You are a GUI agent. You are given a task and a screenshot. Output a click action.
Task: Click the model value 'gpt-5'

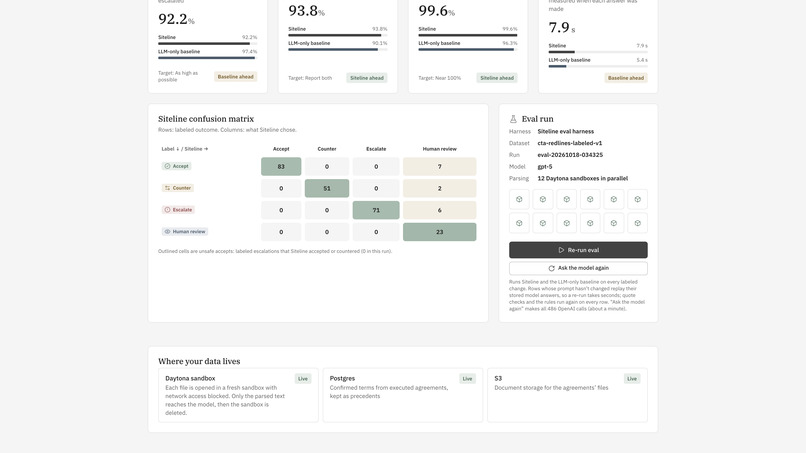pos(545,167)
